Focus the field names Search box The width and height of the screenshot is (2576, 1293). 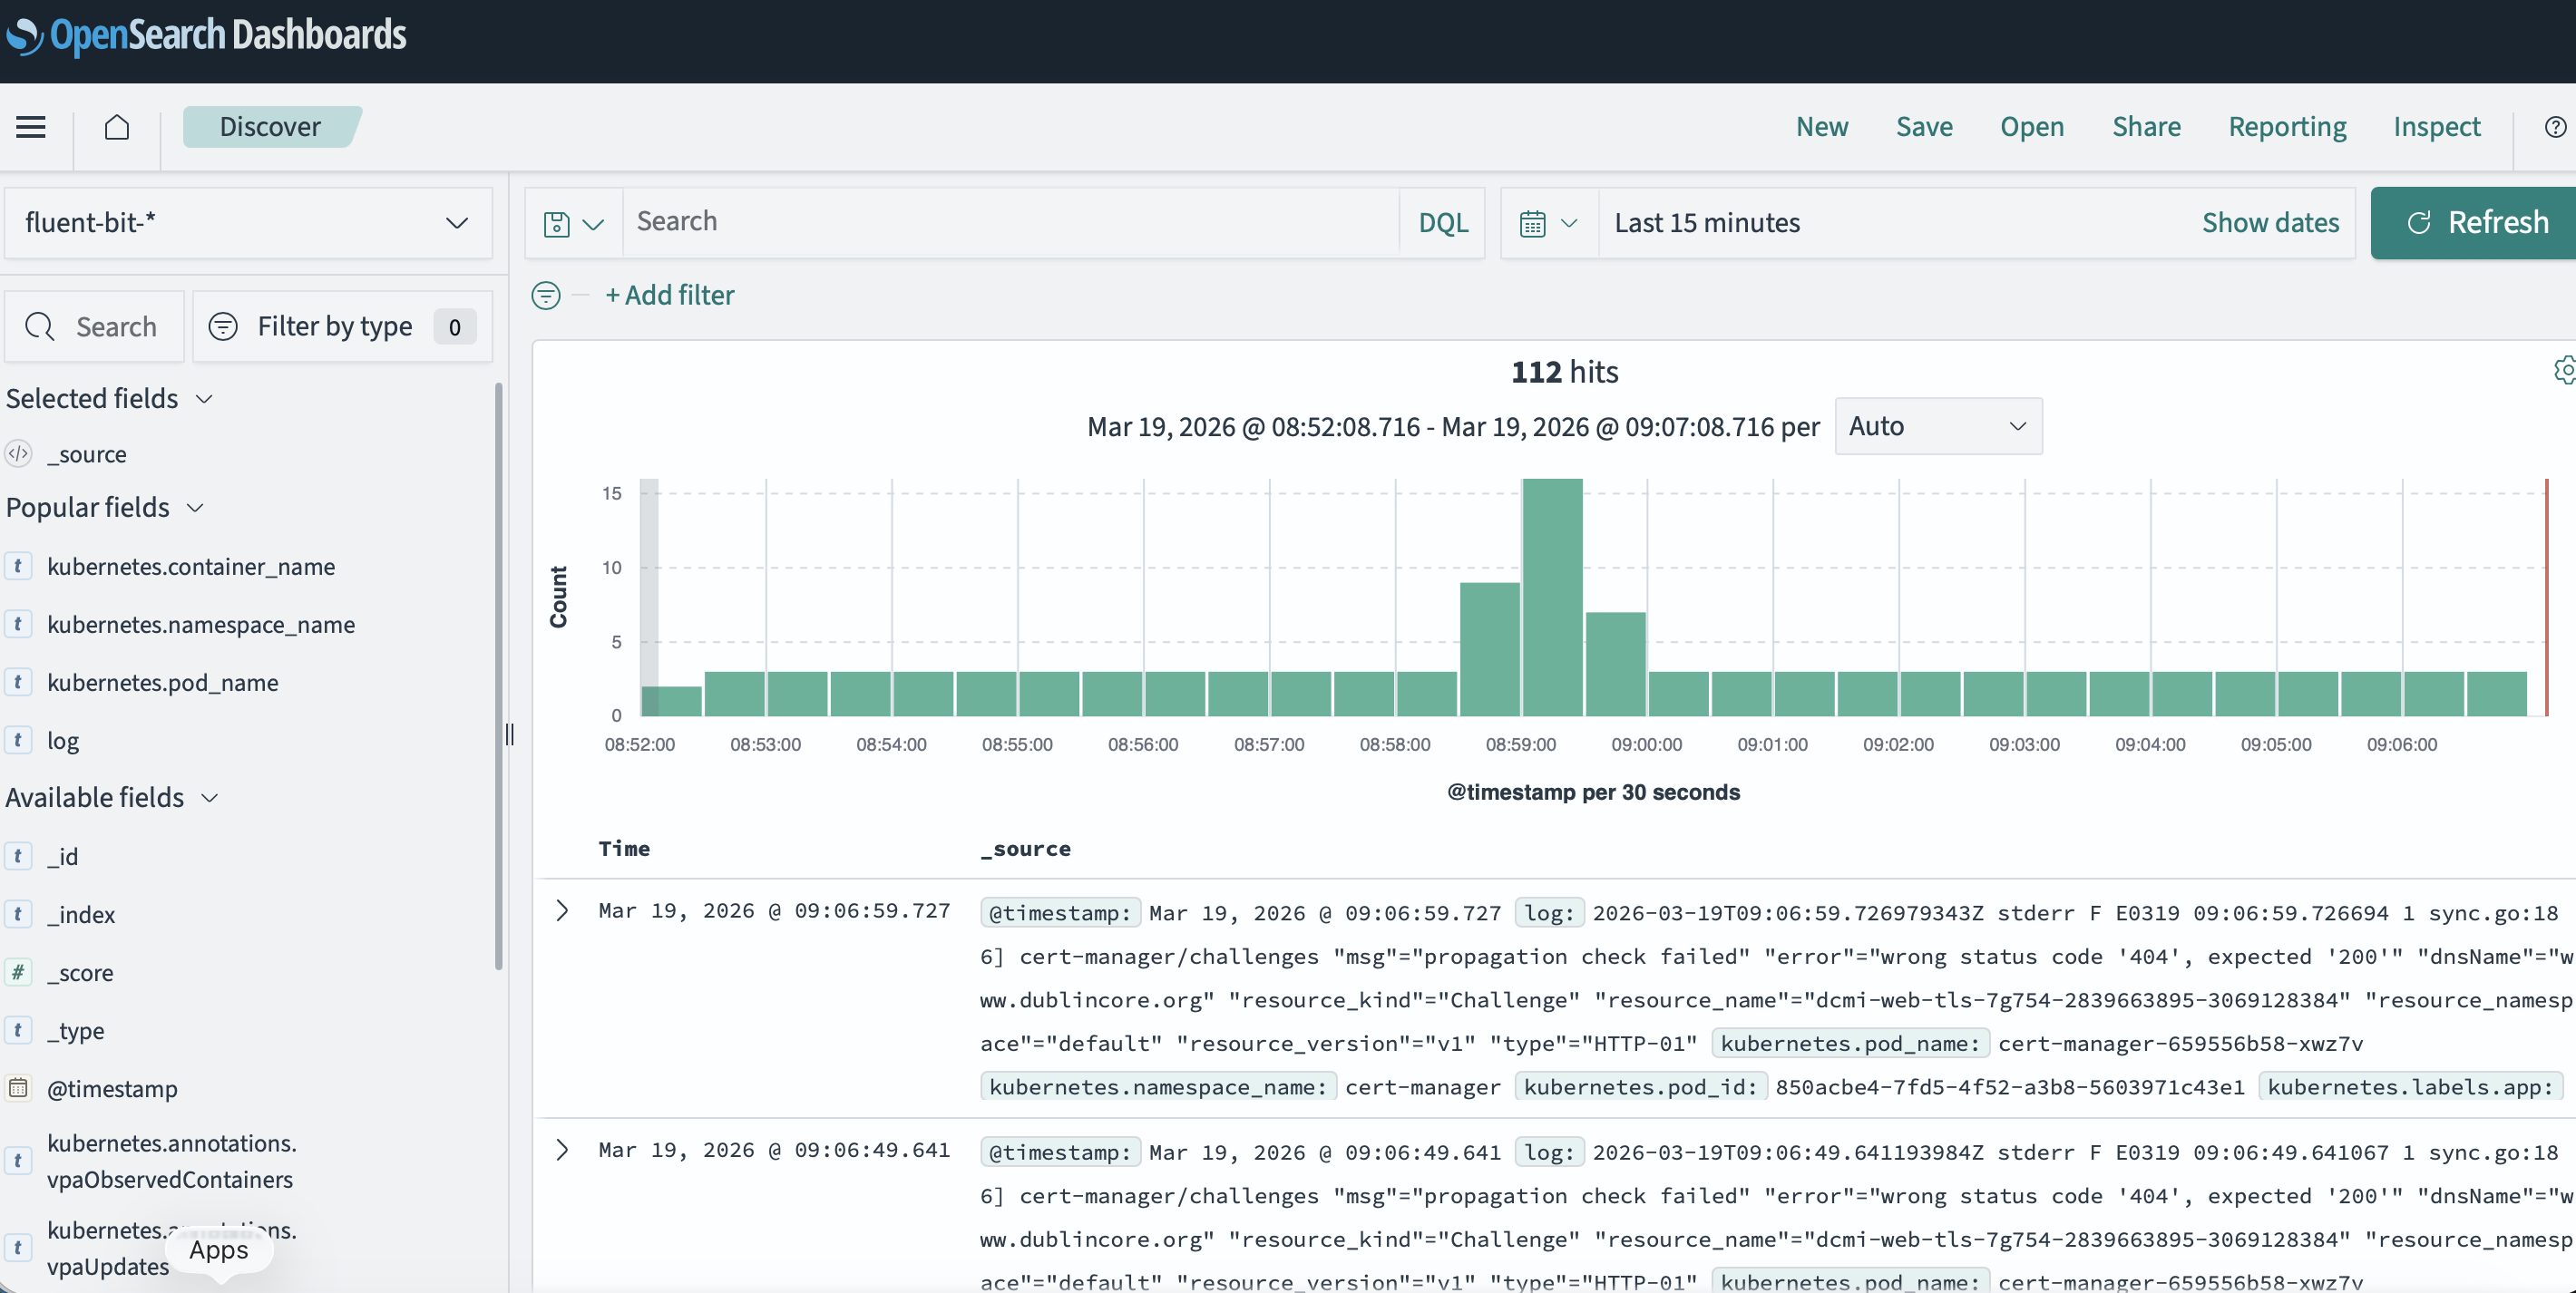(x=95, y=327)
